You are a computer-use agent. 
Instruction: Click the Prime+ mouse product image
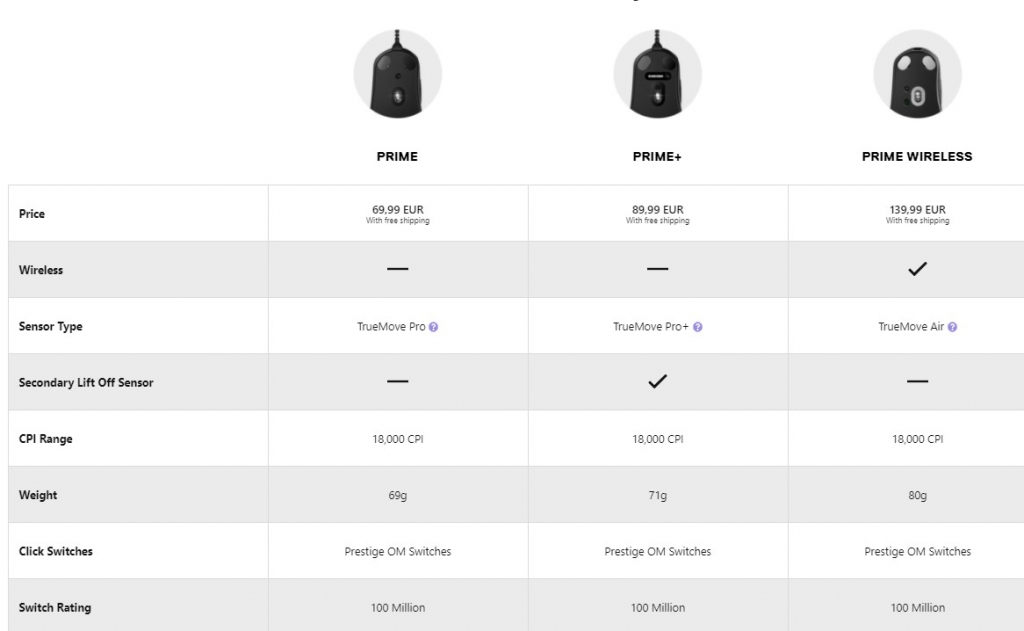[657, 74]
